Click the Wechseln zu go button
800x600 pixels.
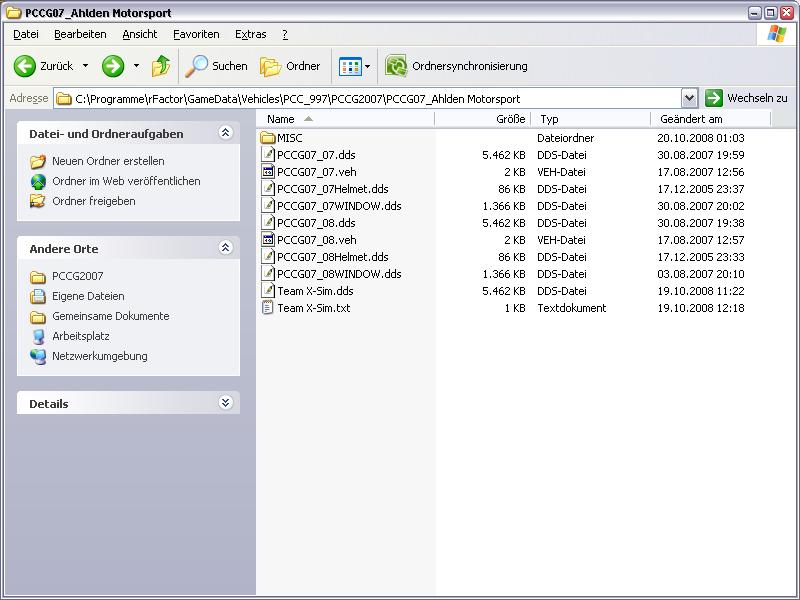tap(746, 98)
